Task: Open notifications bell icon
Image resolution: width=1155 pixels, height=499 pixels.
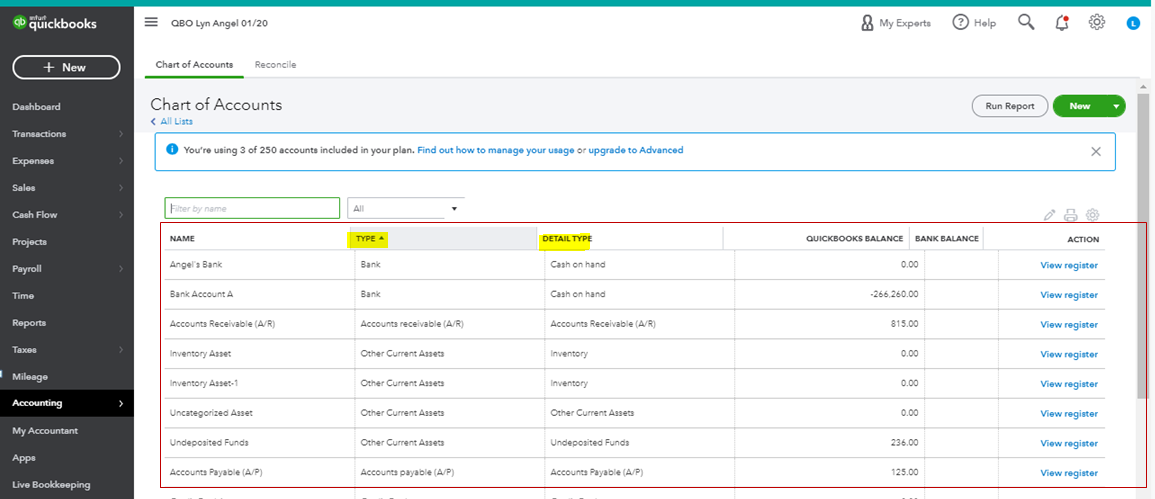Action: click(x=1062, y=23)
